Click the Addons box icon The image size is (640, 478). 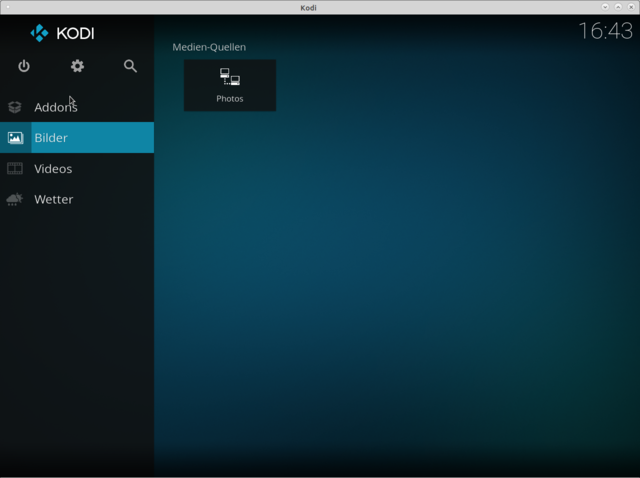coord(15,107)
